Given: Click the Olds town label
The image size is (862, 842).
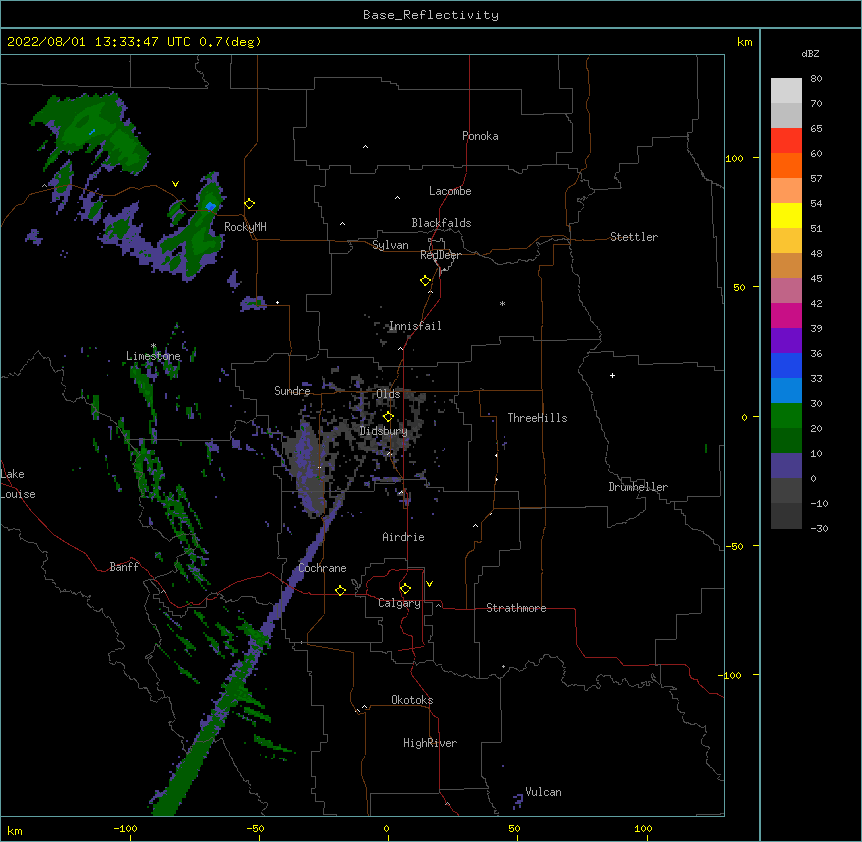Looking at the screenshot, I should point(388,394).
